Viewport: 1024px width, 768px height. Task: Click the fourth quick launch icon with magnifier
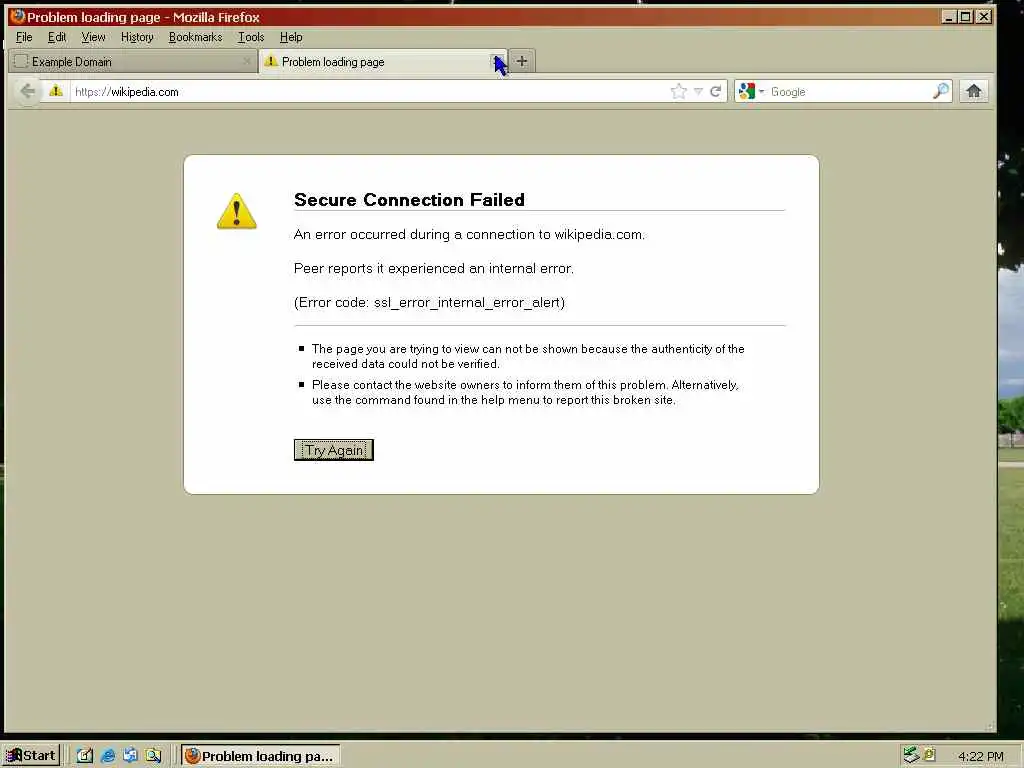tap(153, 756)
